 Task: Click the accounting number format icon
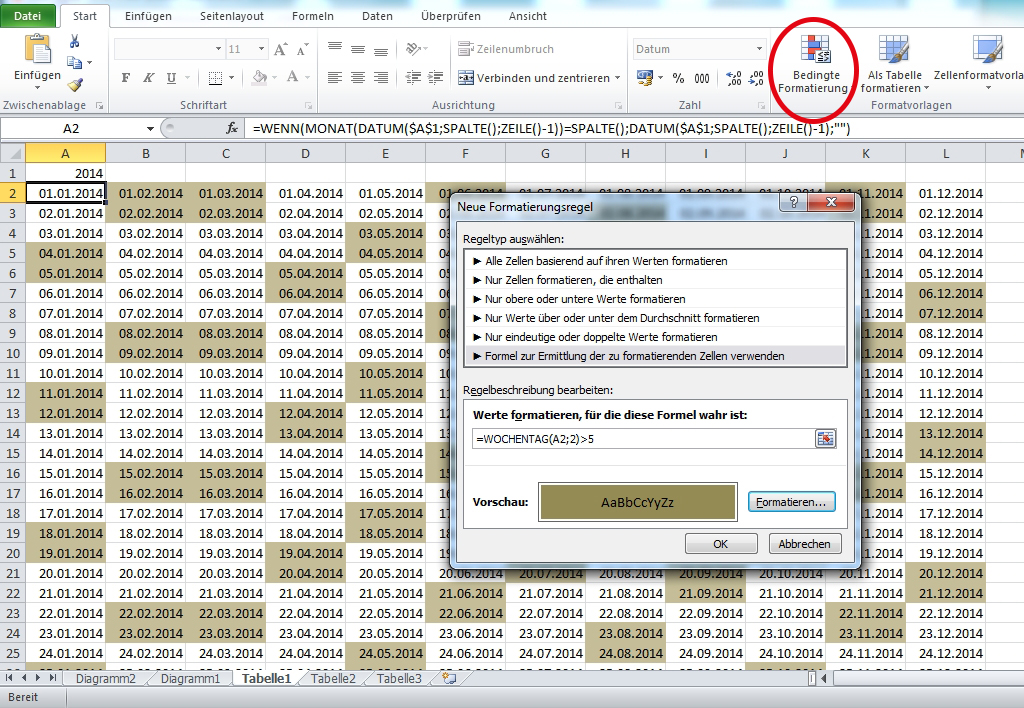pyautogui.click(x=645, y=78)
